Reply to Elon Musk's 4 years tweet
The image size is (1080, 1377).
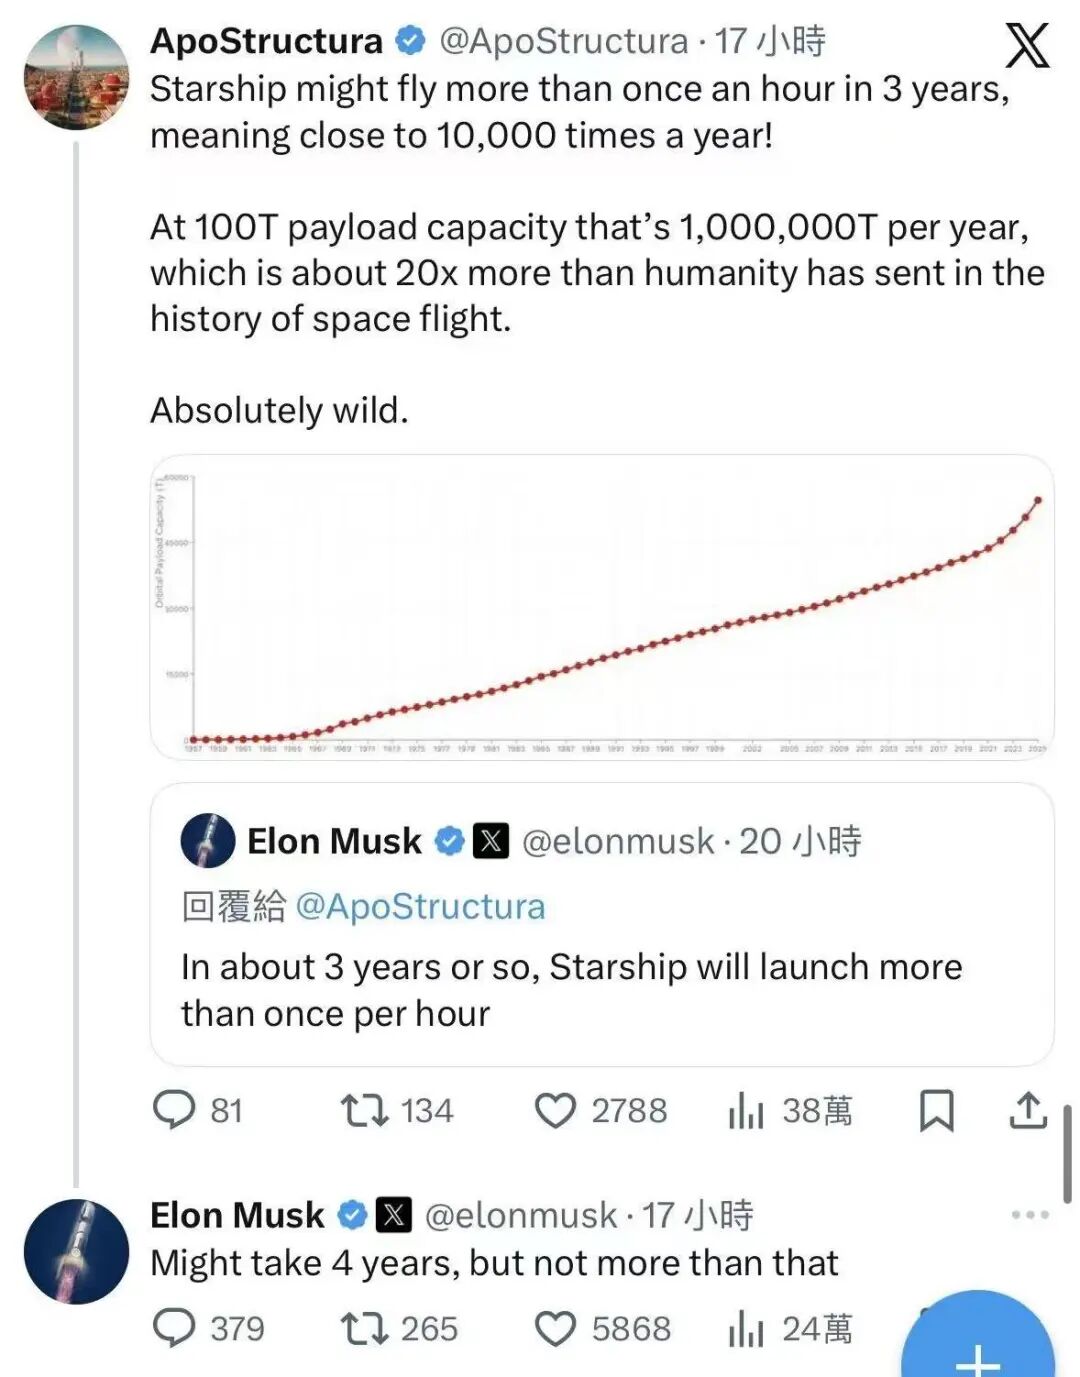pyautogui.click(x=174, y=1328)
